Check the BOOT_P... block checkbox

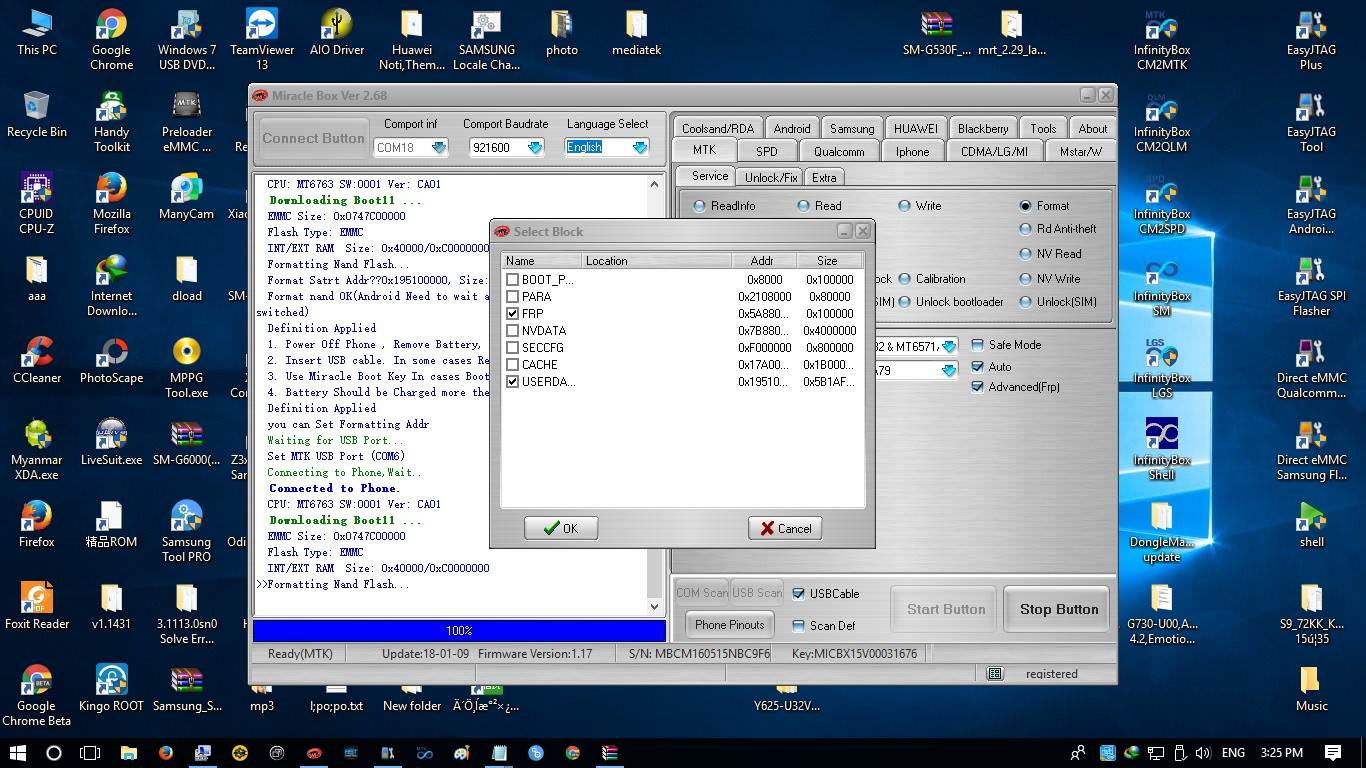click(x=512, y=280)
